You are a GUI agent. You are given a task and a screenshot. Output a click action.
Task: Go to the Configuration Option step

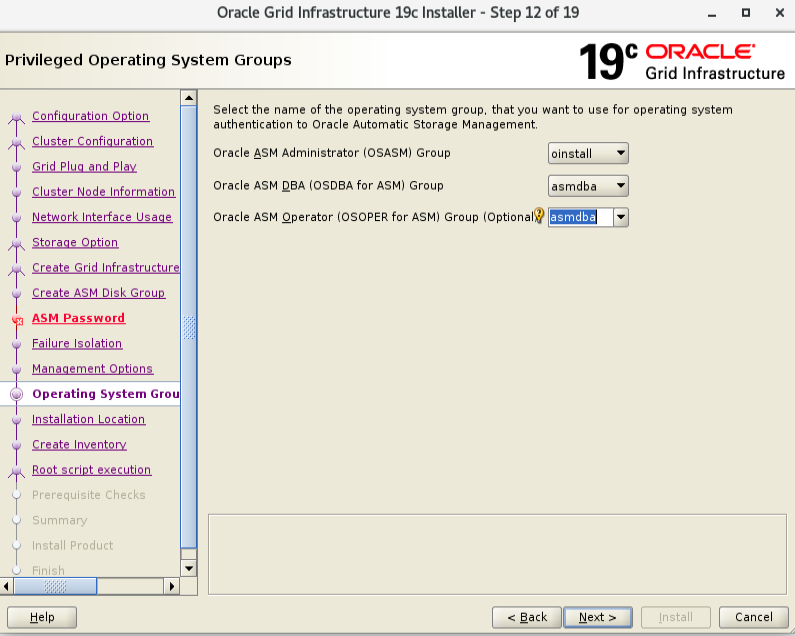coord(90,116)
